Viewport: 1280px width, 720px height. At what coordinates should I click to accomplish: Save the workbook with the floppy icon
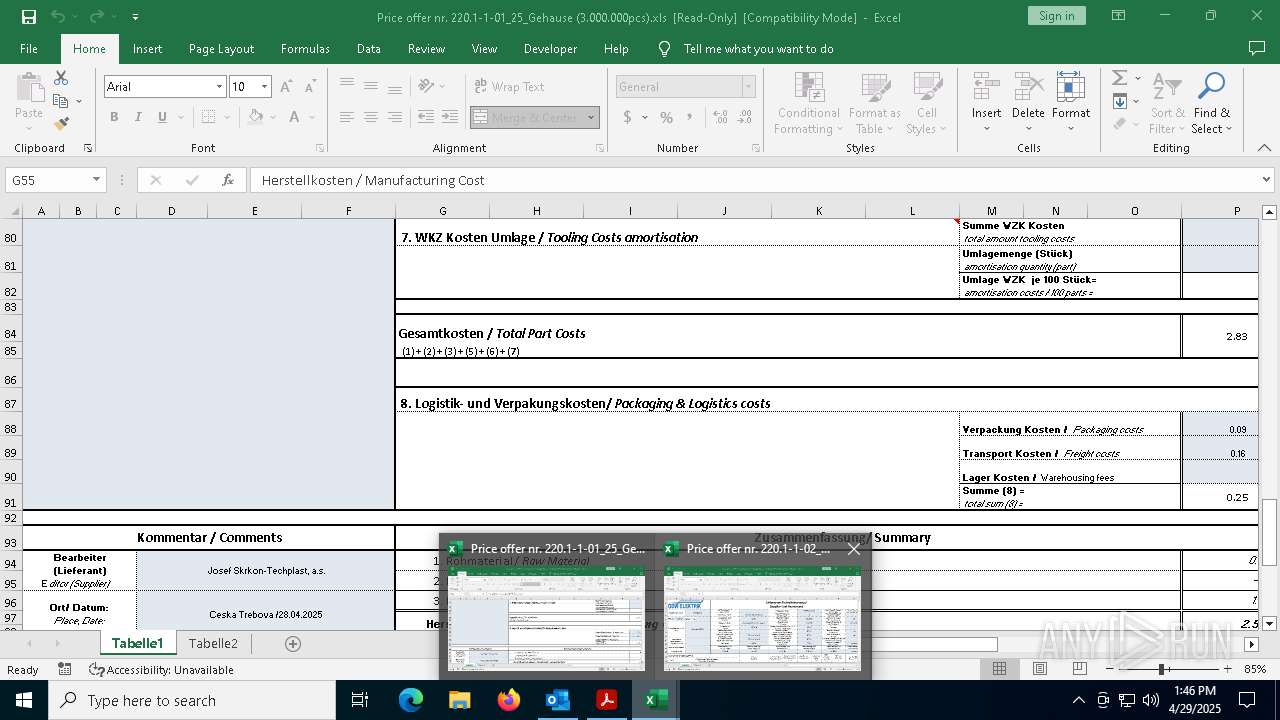click(x=29, y=17)
